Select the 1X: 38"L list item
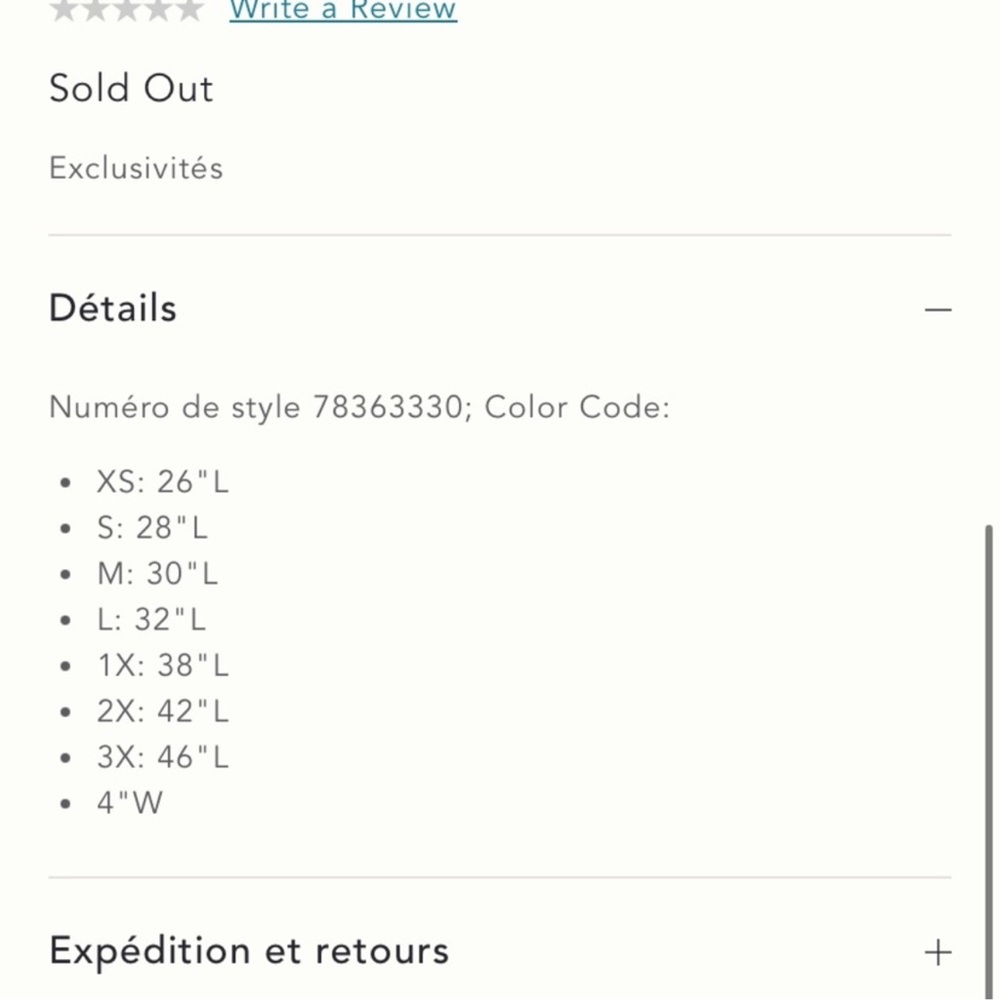The height and width of the screenshot is (1000, 1000). point(162,666)
